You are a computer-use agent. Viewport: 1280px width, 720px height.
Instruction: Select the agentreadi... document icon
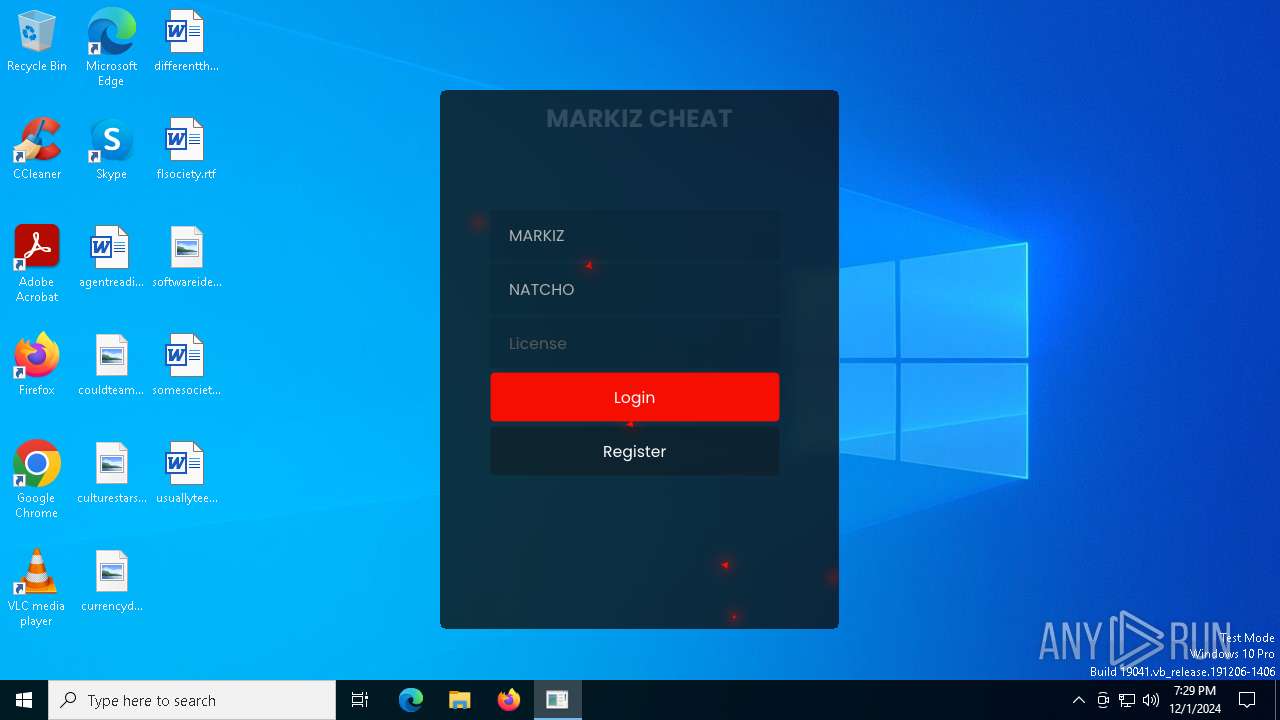coord(111,258)
